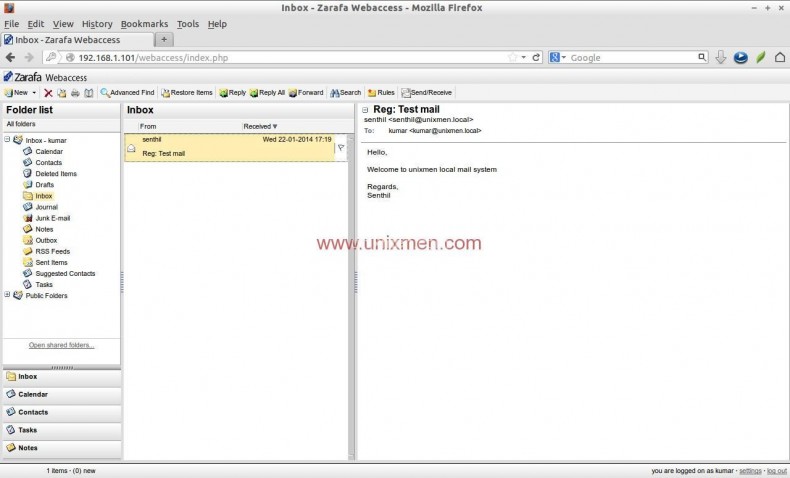Click the Inbox shortcut bar button
Viewport: 790px width, 478px height.
click(62, 377)
